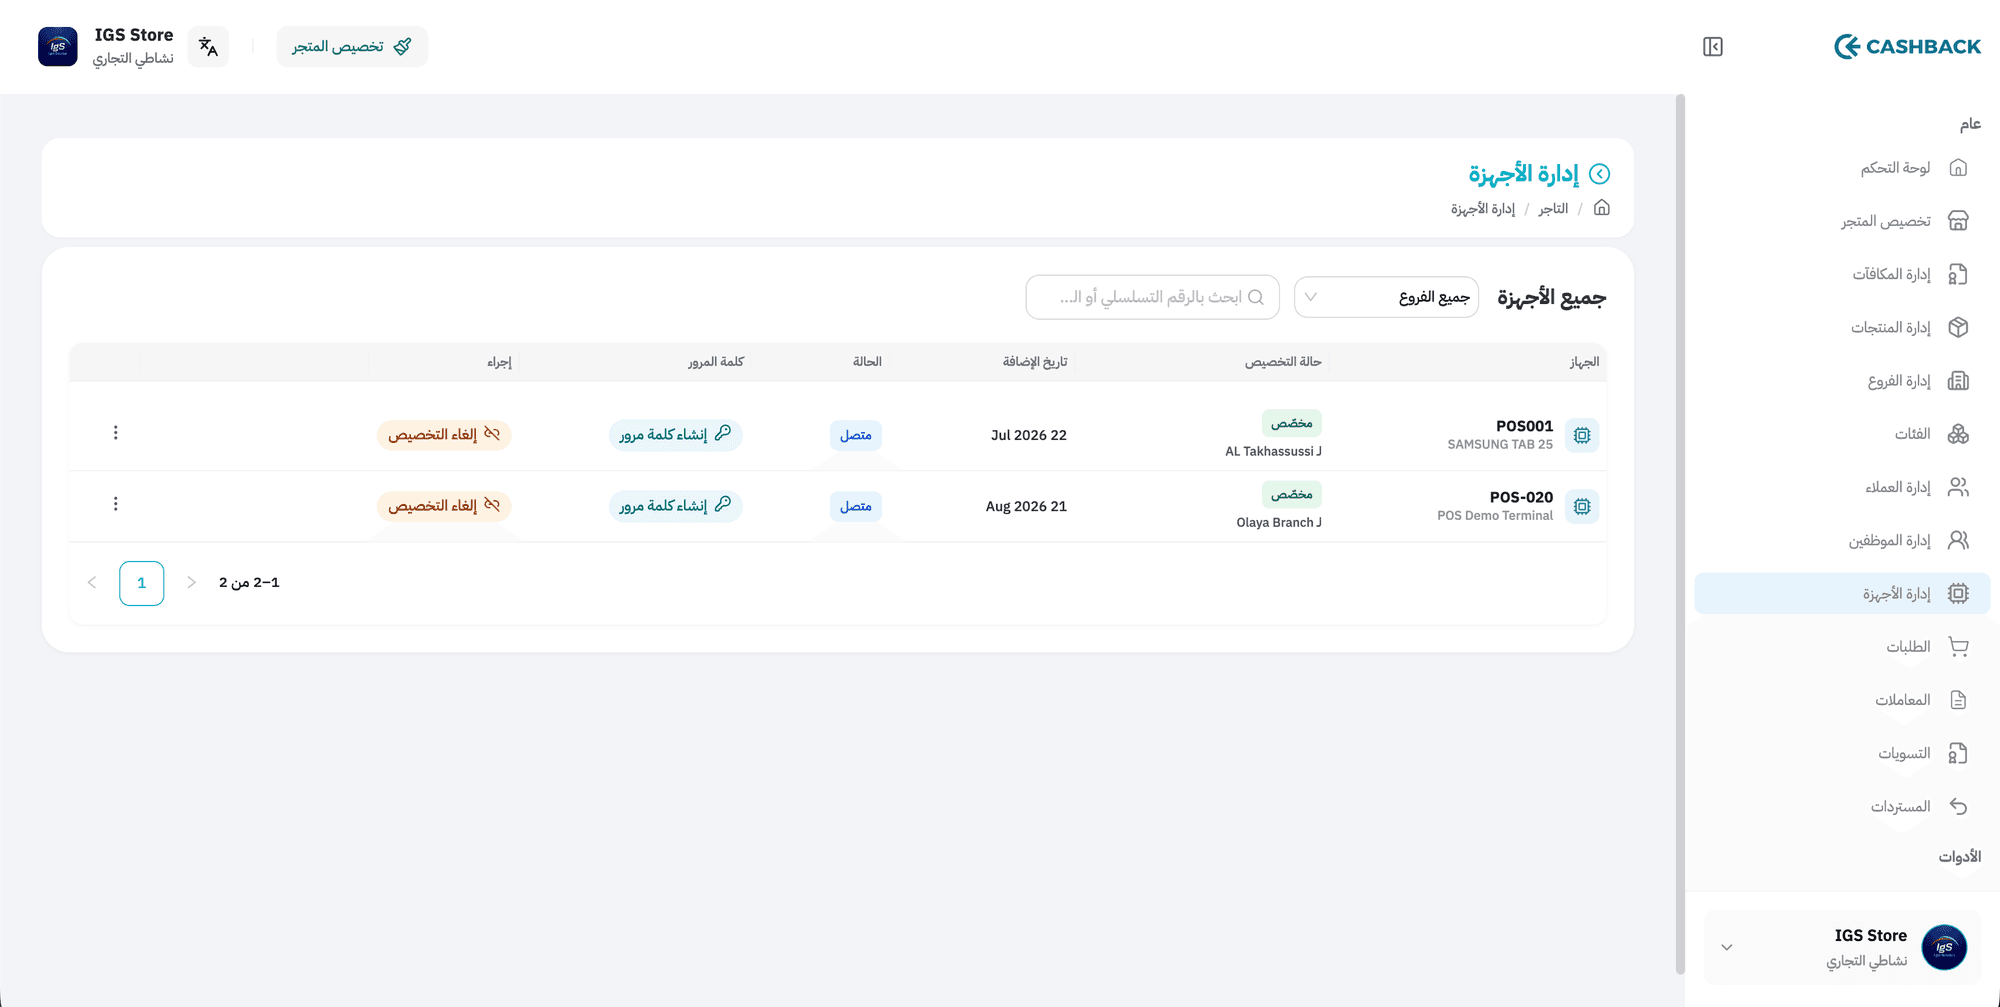Open more options for POS001 row
This screenshot has height=1007, width=2000.
[x=116, y=433]
